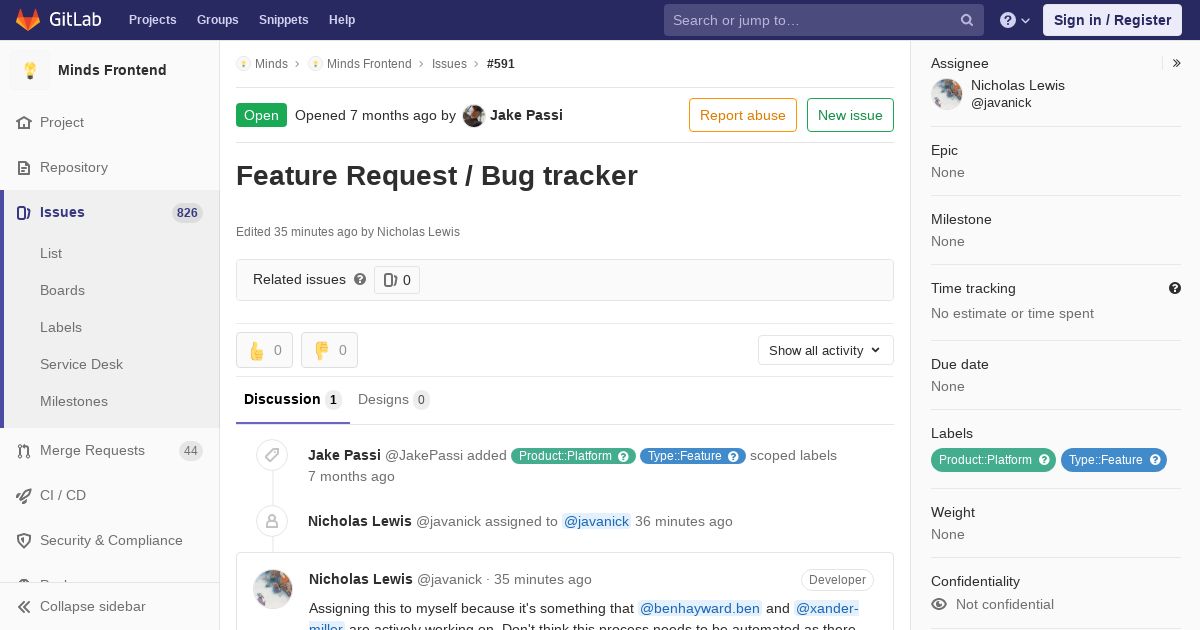Click the Minds Frontend project title in the sidebar
1200x630 pixels.
click(x=112, y=70)
